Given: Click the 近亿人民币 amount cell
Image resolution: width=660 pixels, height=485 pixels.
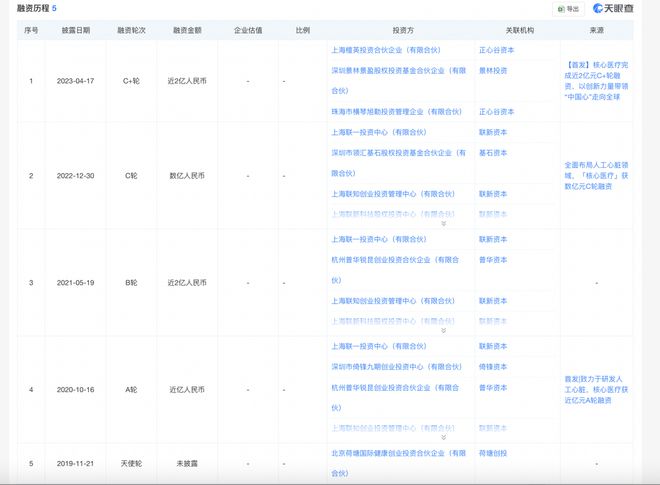Looking at the screenshot, I should point(187,389).
